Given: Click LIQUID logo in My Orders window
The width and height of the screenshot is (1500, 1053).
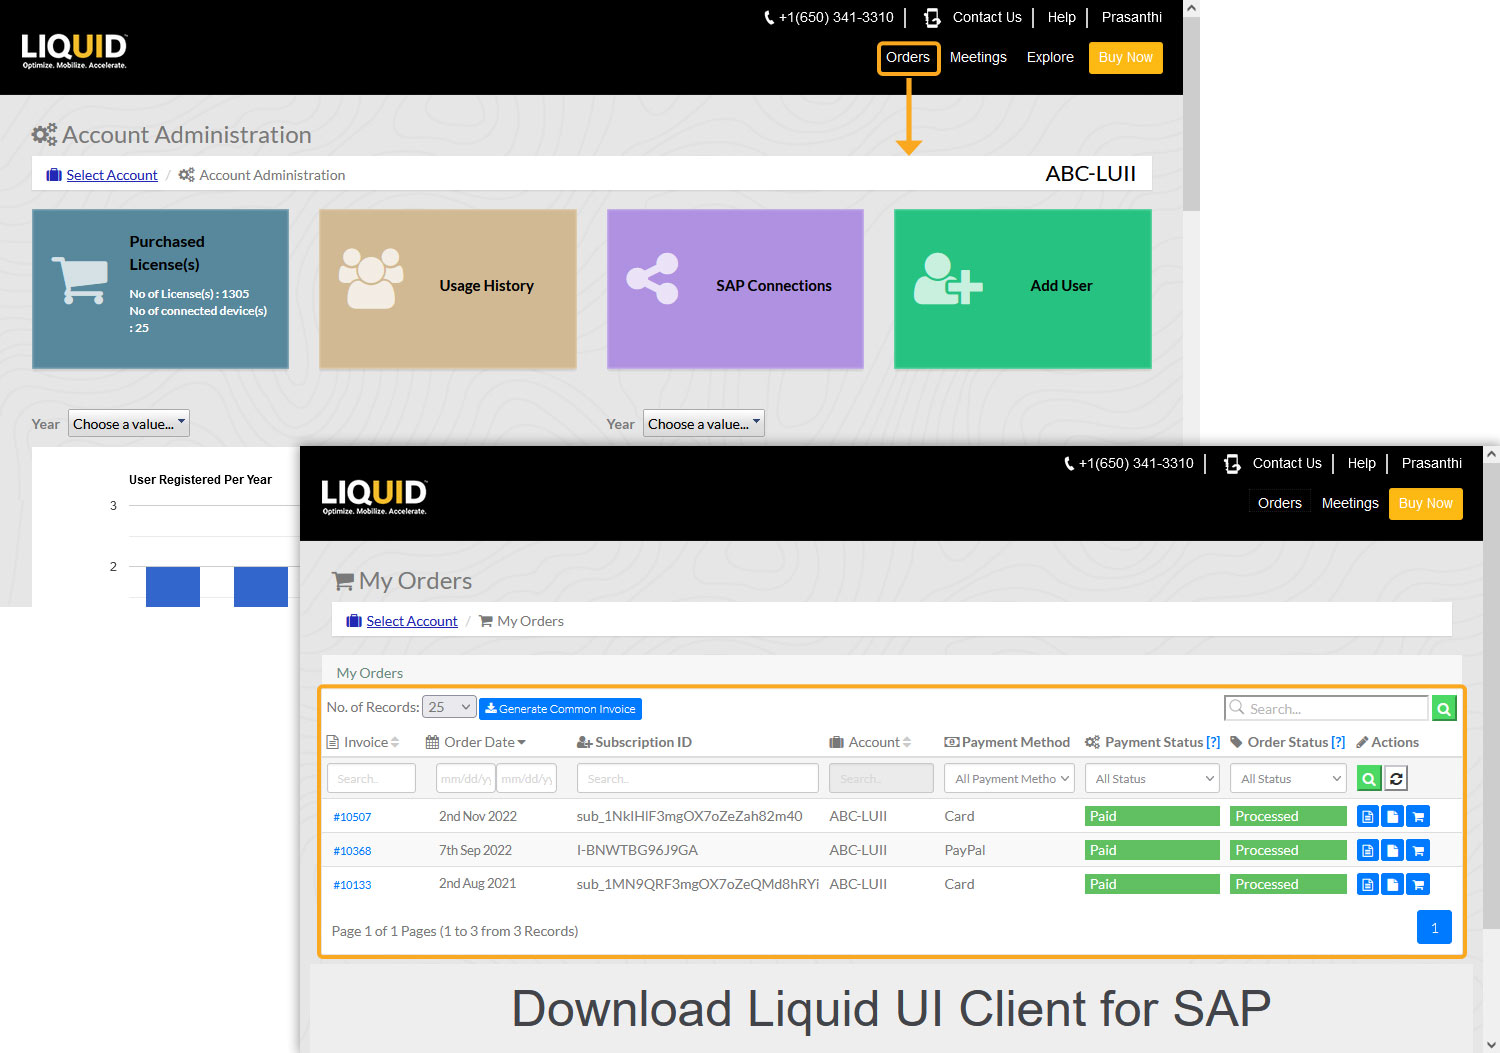Looking at the screenshot, I should click(x=375, y=496).
